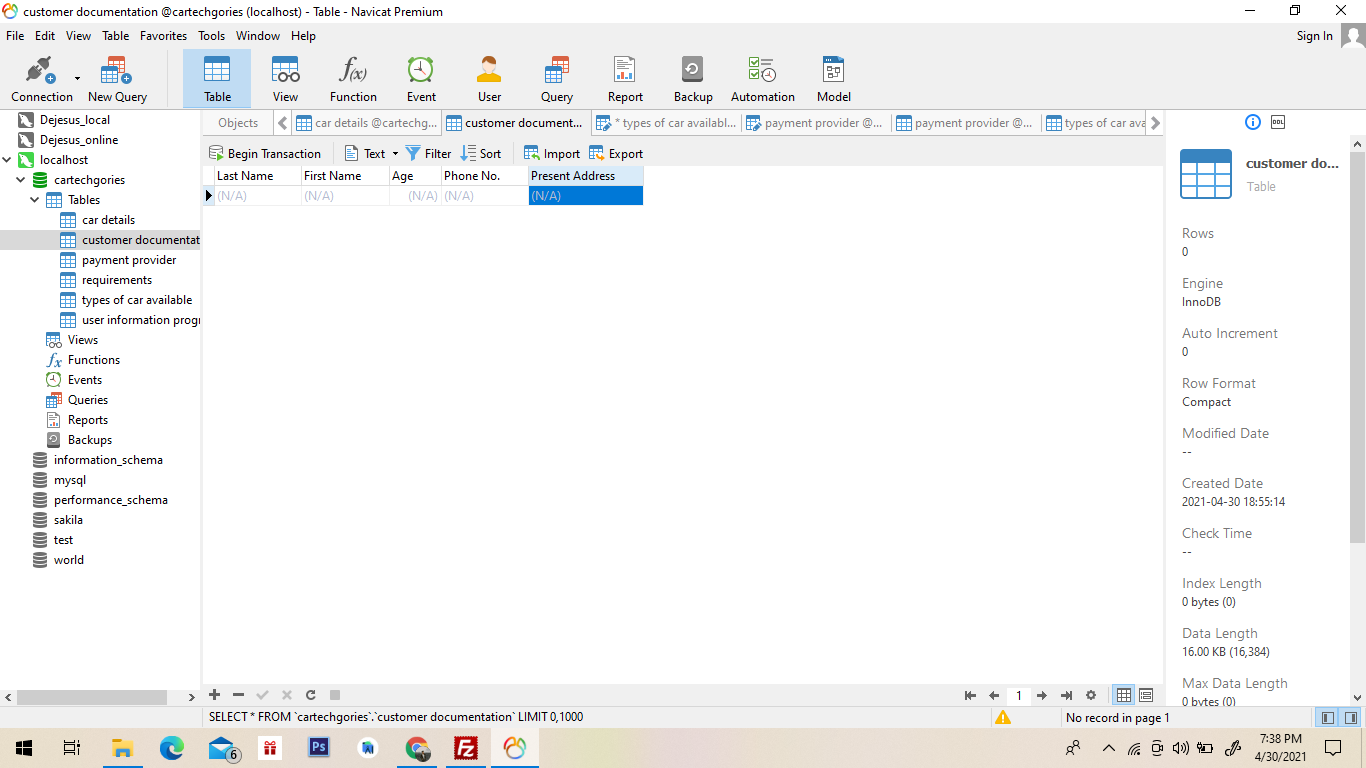Image resolution: width=1366 pixels, height=768 pixels.
Task: Open the Text display dropdown
Action: click(x=372, y=154)
